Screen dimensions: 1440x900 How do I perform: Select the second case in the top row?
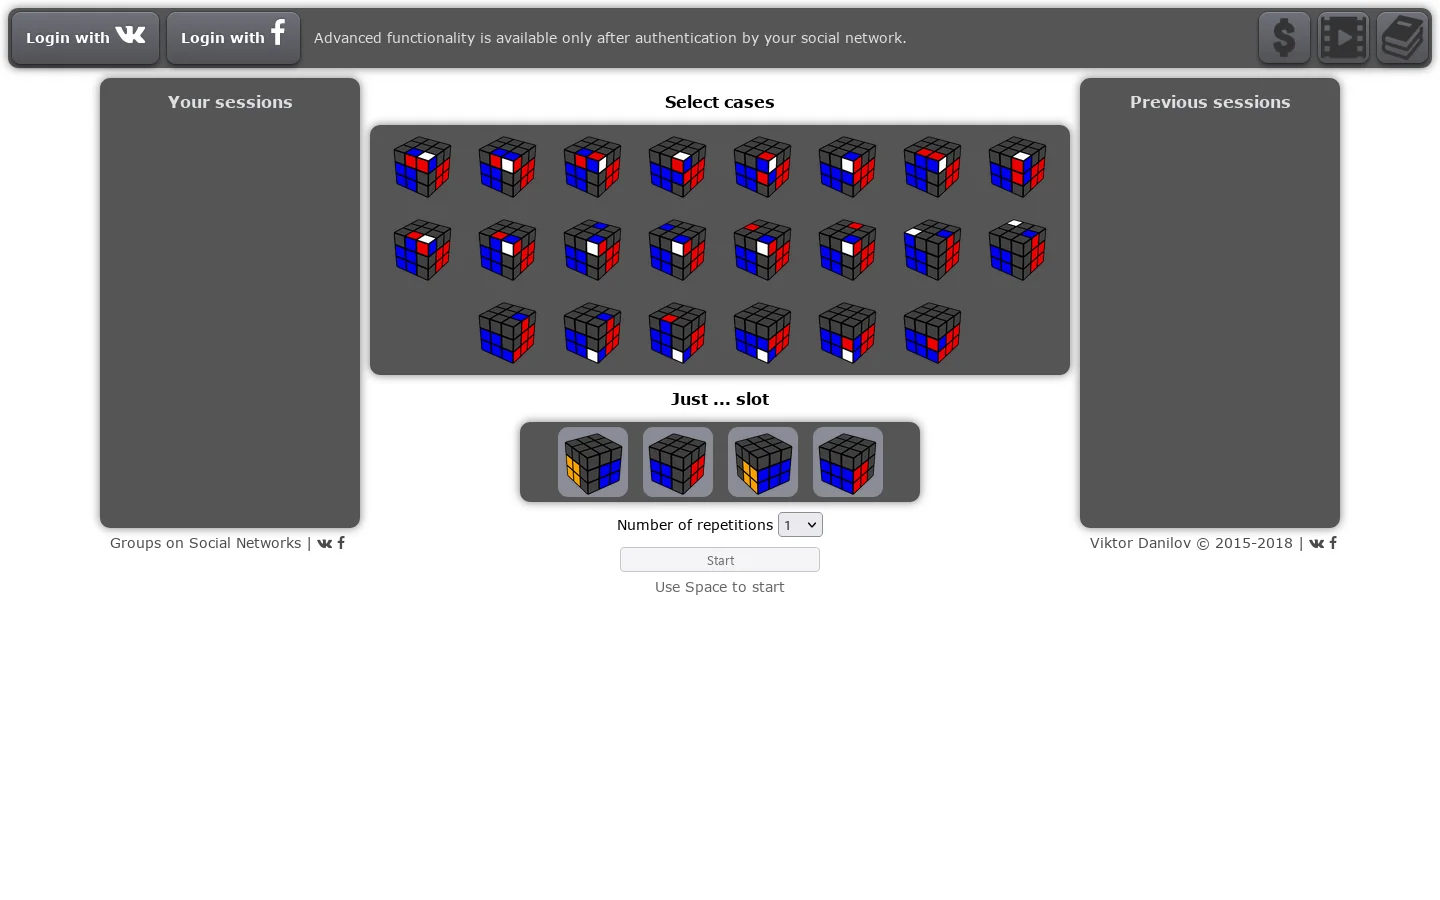pos(508,167)
